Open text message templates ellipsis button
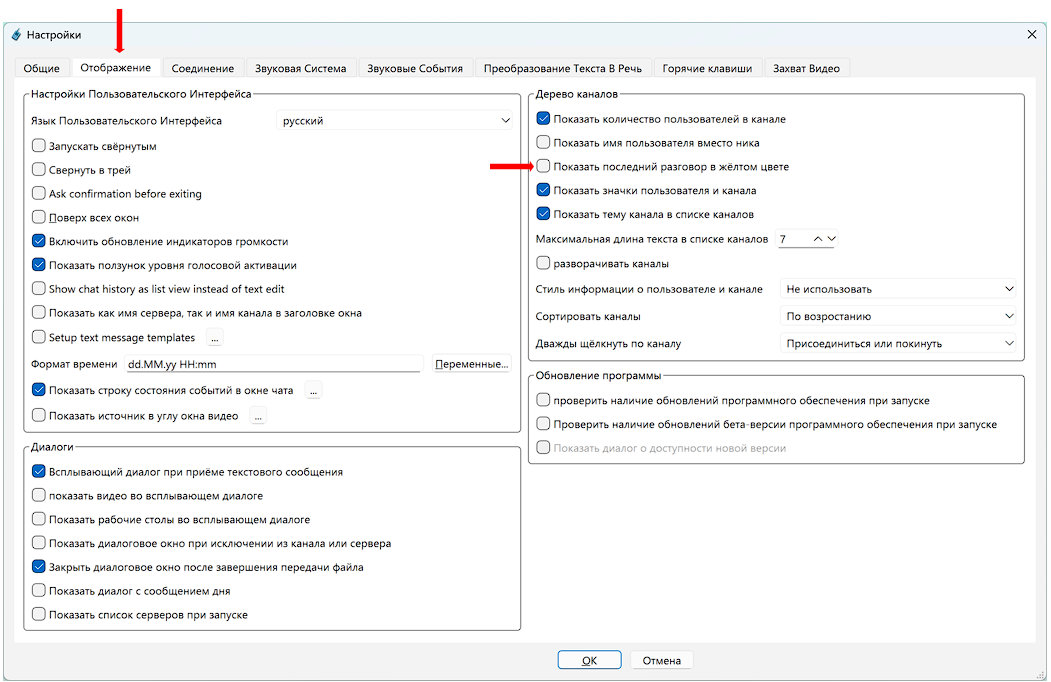 (x=214, y=338)
